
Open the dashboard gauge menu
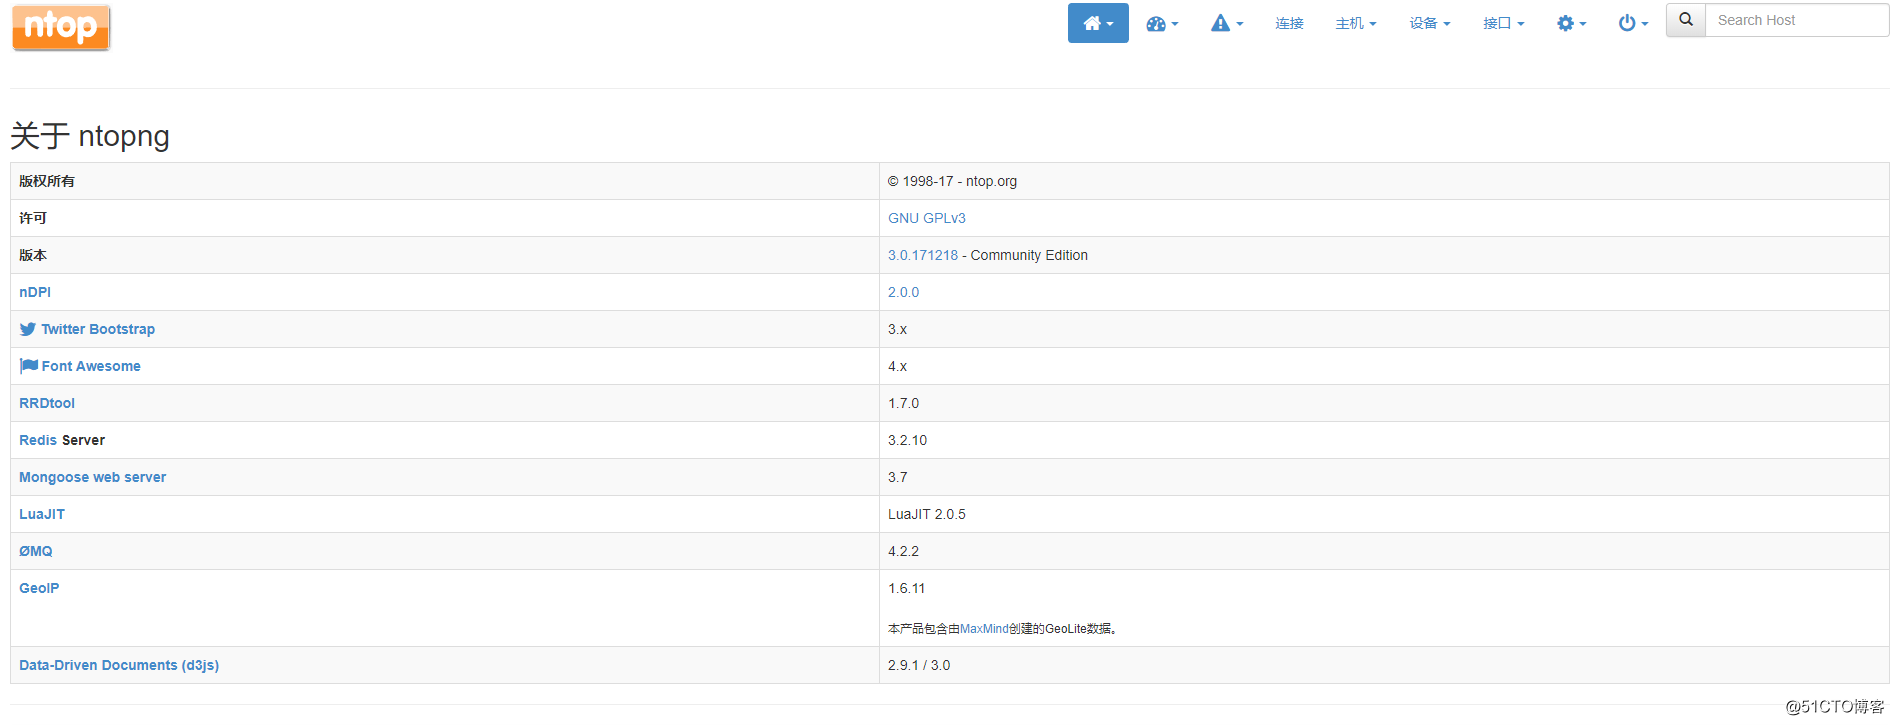click(1162, 23)
